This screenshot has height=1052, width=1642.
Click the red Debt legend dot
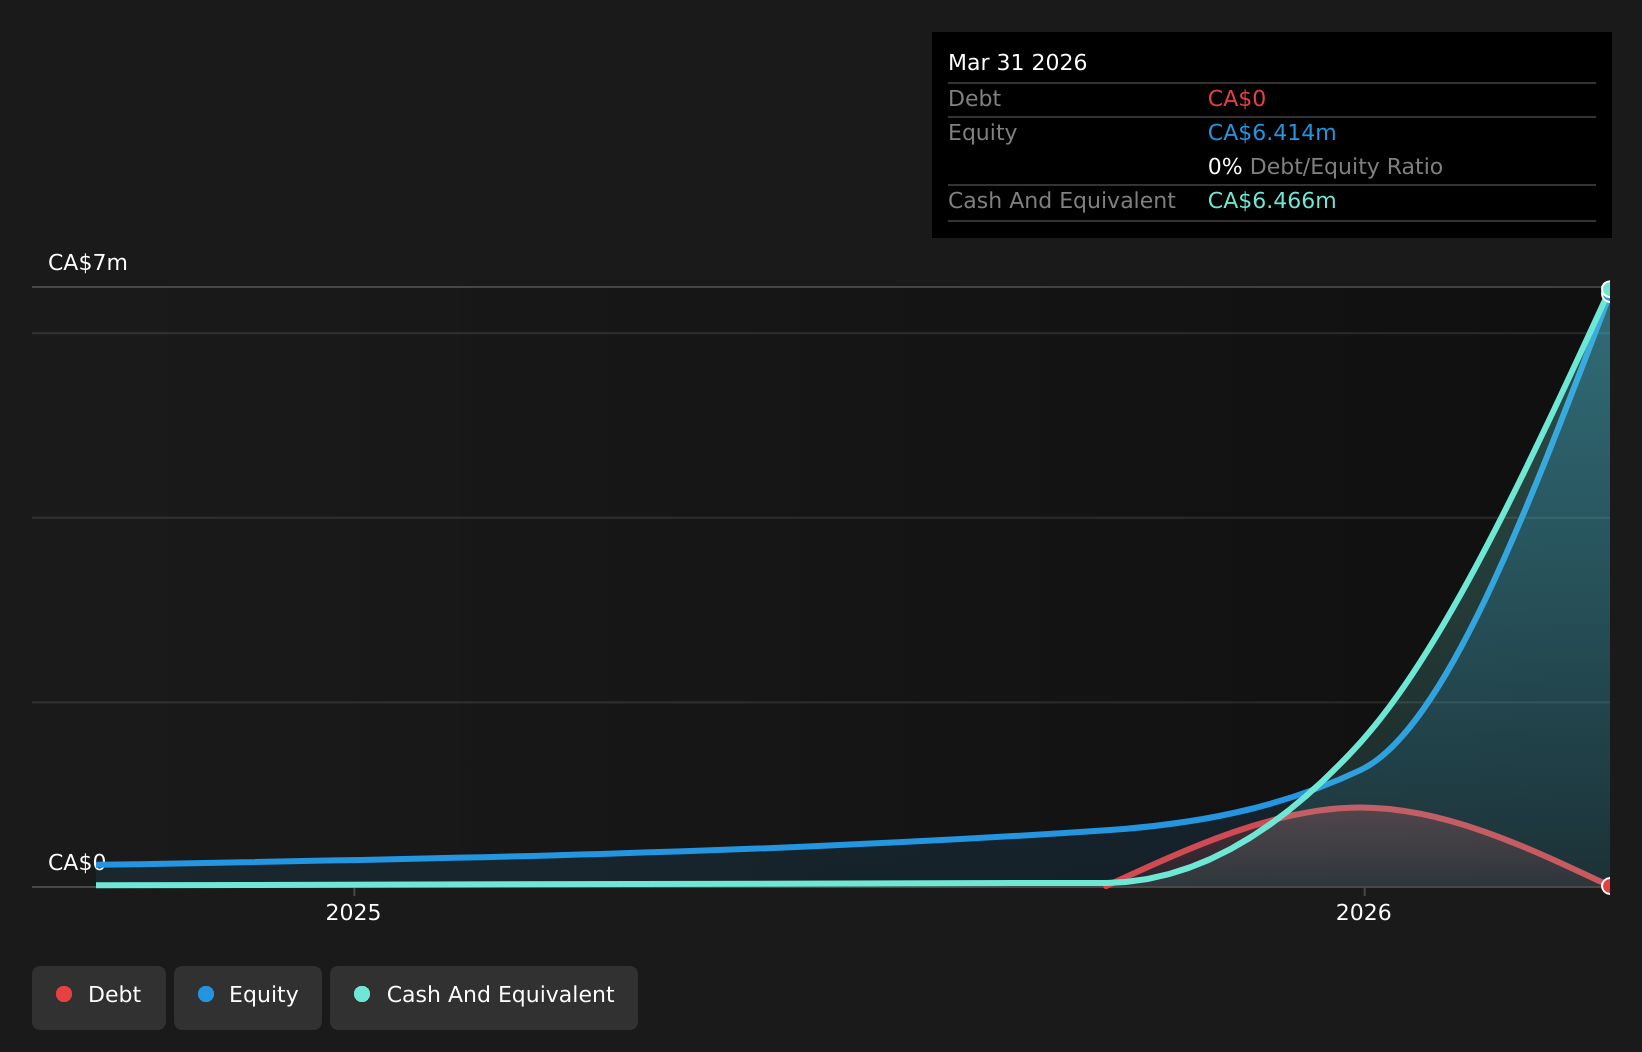64,994
